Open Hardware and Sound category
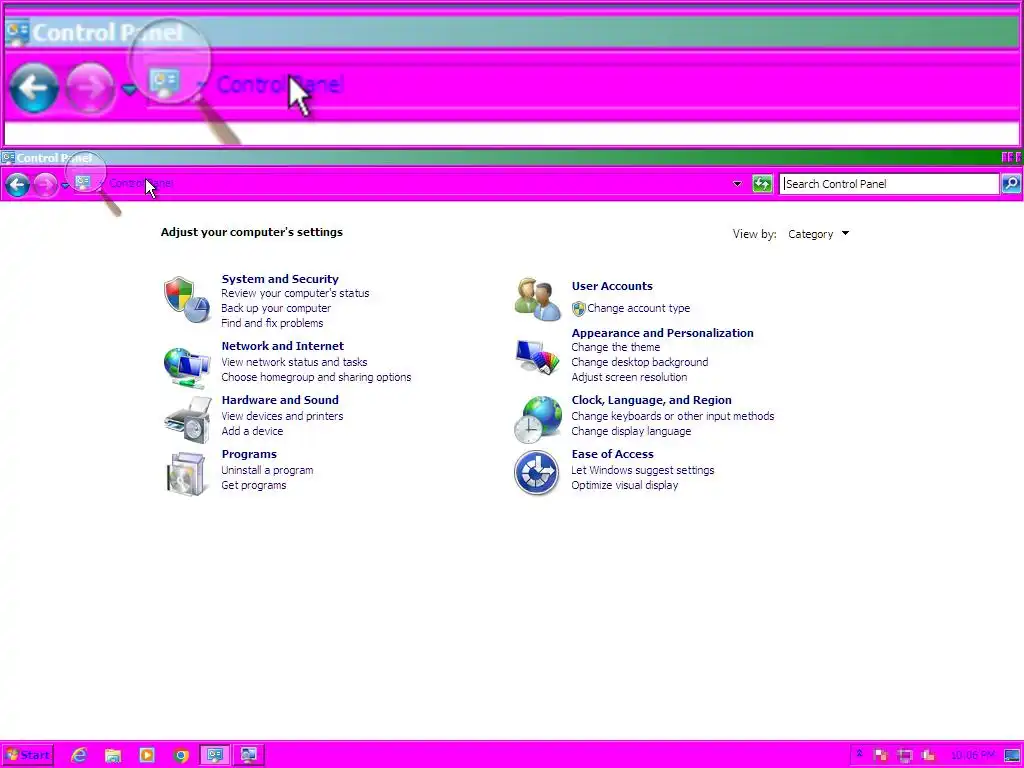 click(280, 400)
